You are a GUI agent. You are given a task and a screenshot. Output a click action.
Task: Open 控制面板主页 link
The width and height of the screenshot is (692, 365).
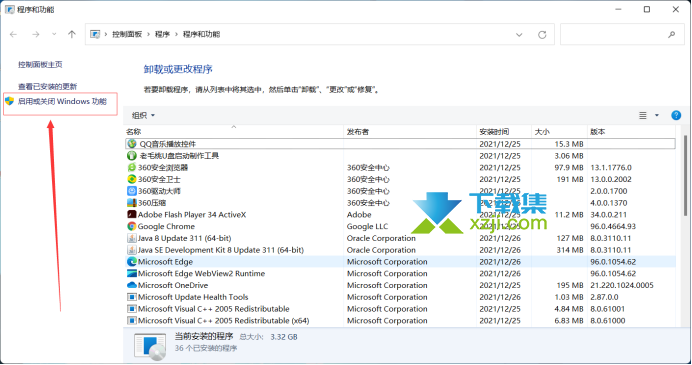40,64
